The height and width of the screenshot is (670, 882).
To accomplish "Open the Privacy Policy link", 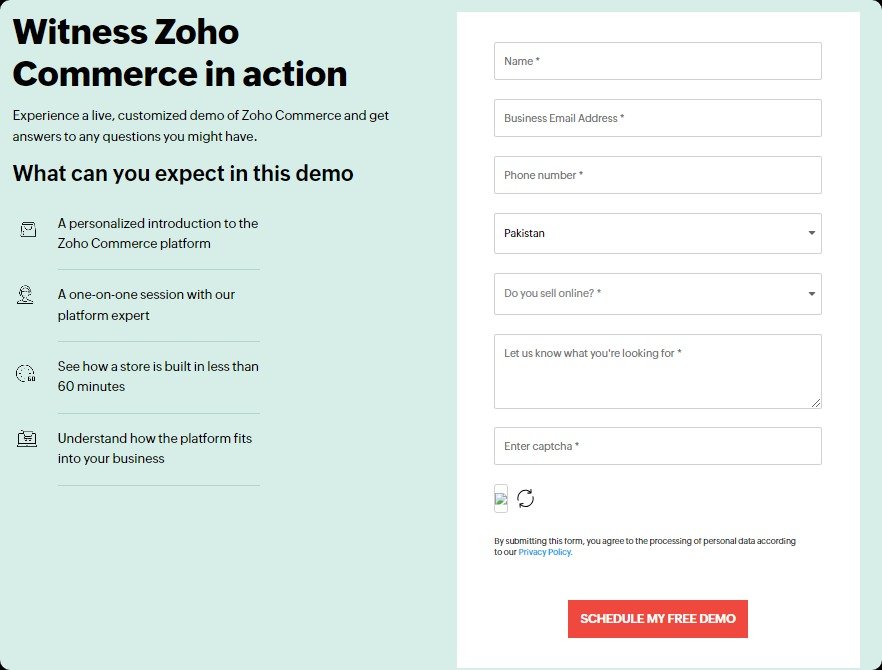I will 544,552.
